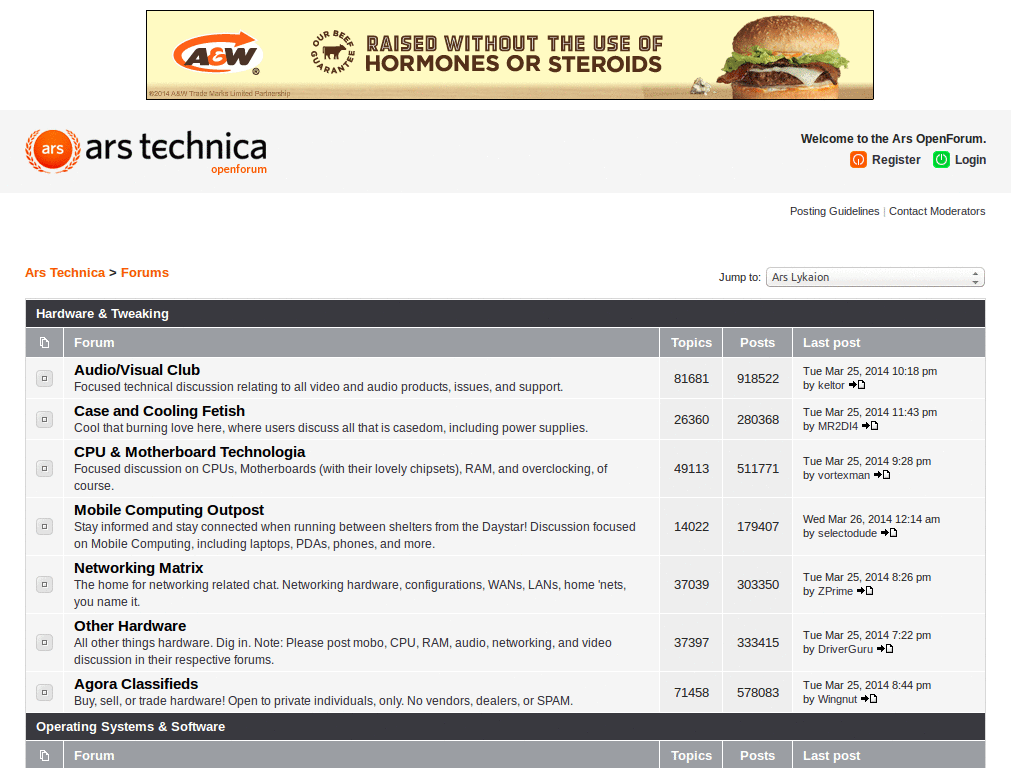View latest post icon next to vortexman

tap(882, 475)
